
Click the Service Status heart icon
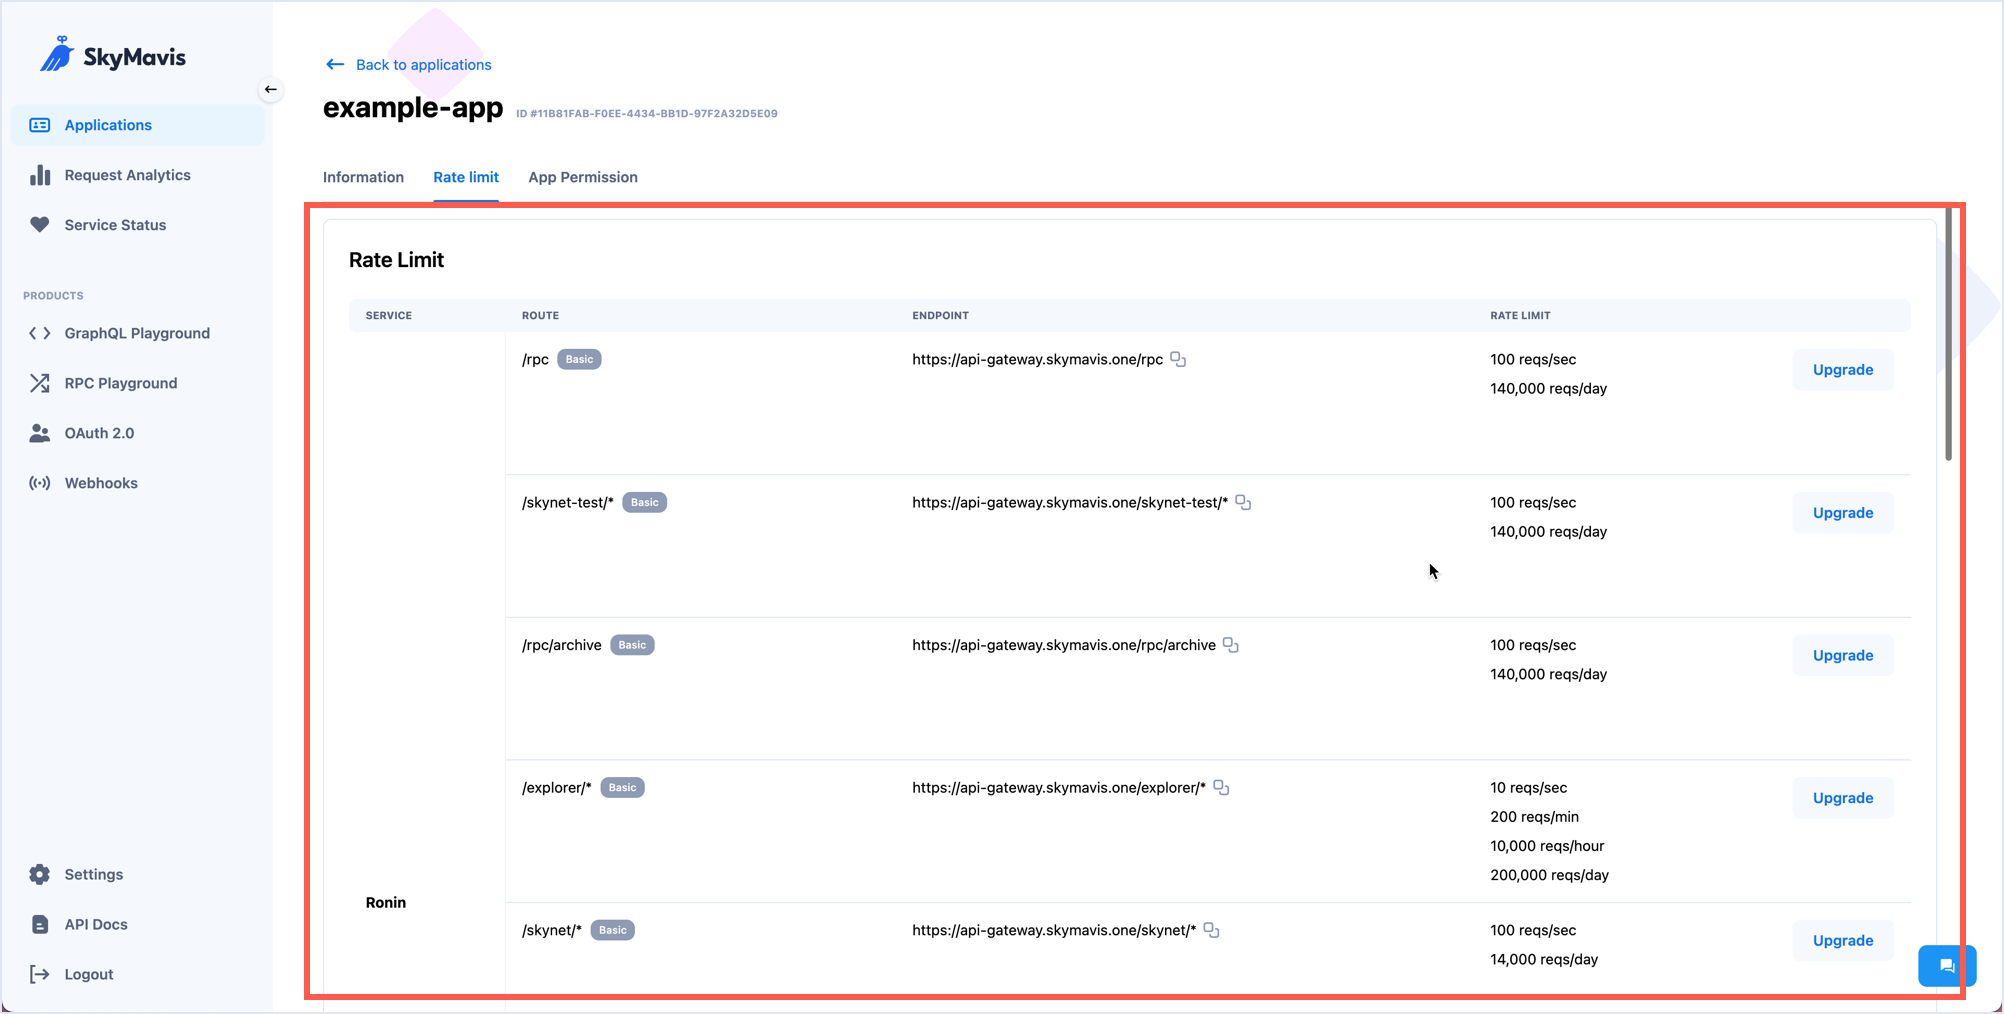pyautogui.click(x=40, y=225)
